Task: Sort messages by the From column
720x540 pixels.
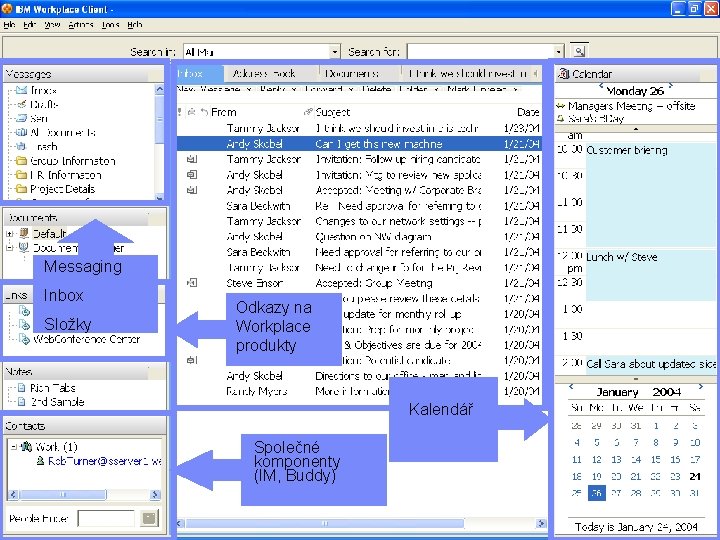Action: click(x=224, y=112)
